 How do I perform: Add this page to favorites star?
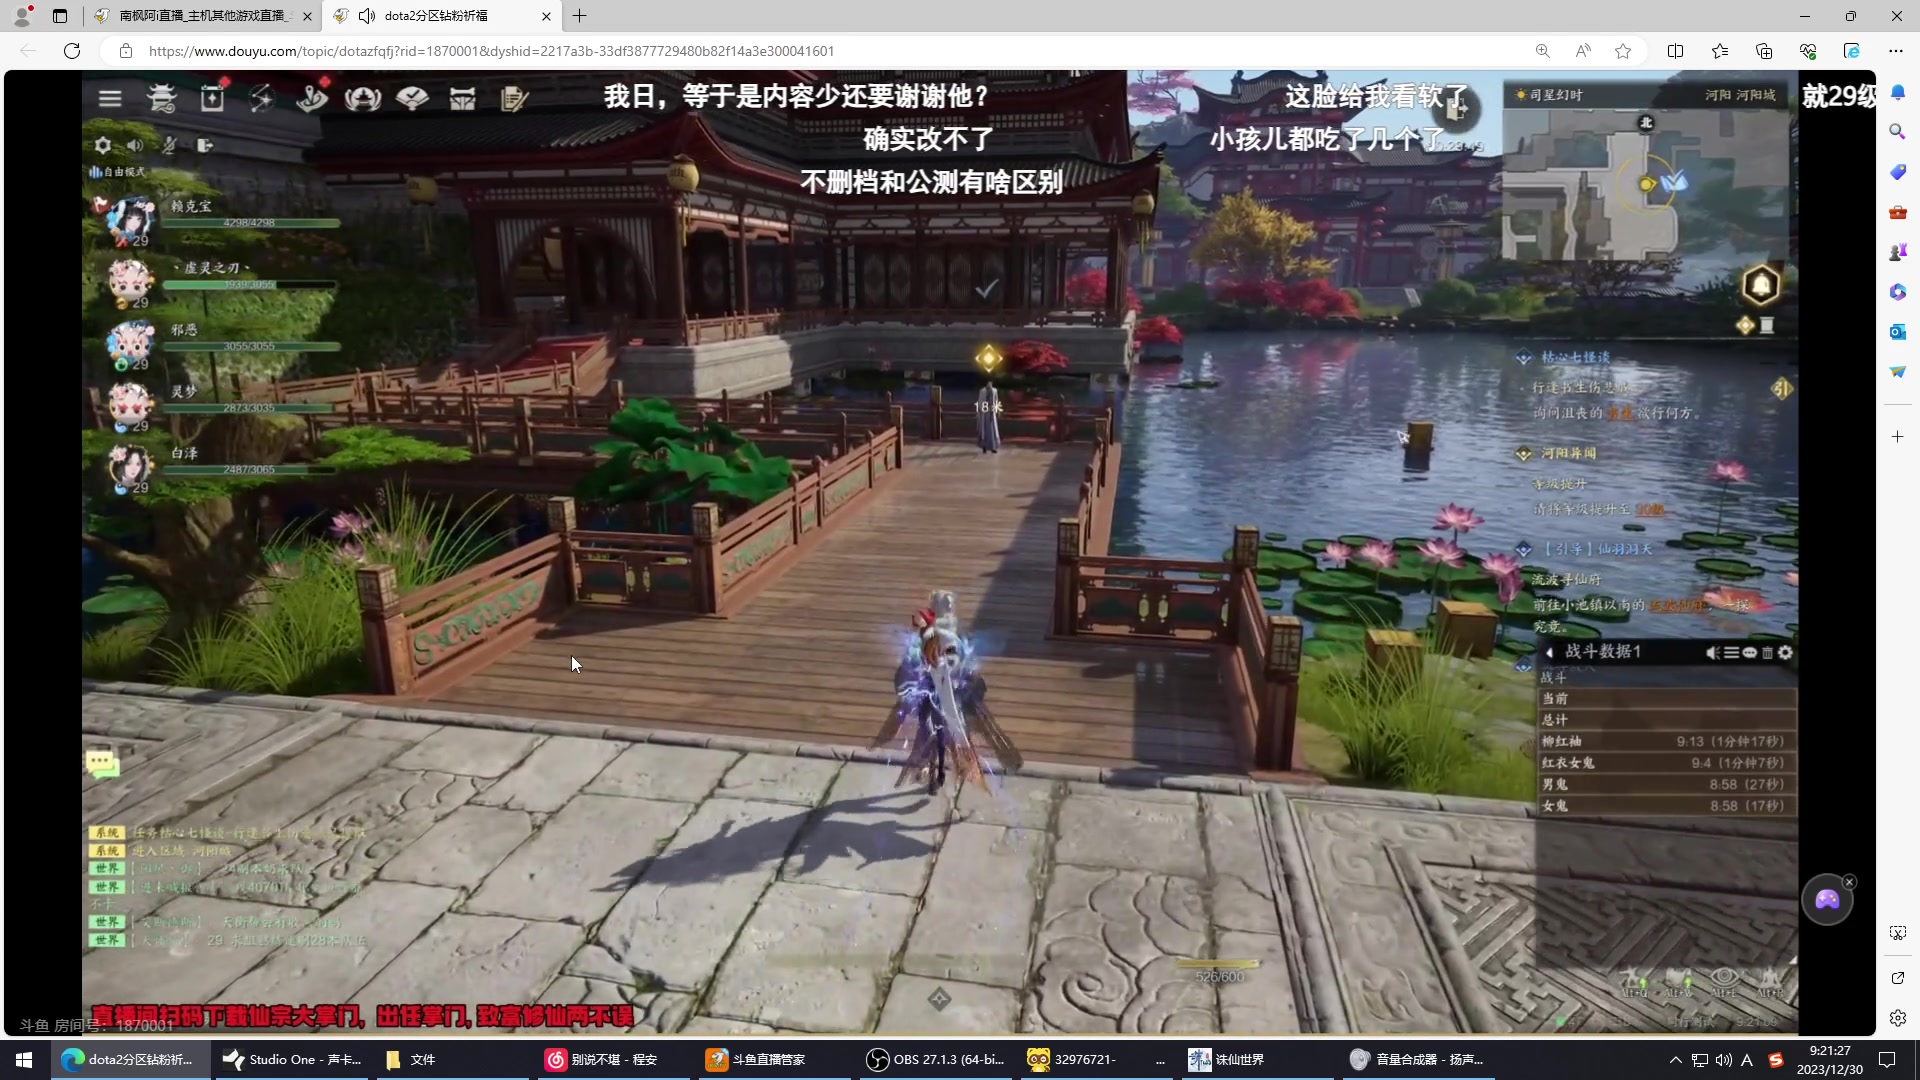click(1622, 51)
